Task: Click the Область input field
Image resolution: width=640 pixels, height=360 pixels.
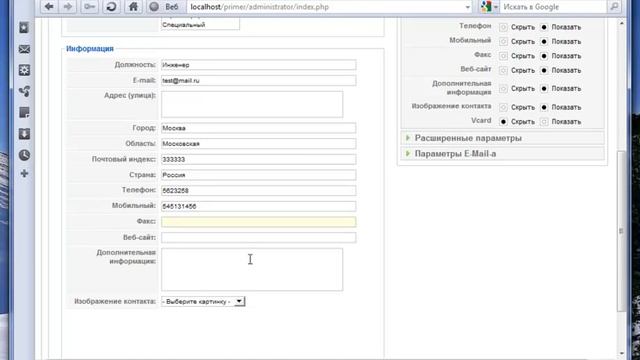Action: pyautogui.click(x=258, y=144)
